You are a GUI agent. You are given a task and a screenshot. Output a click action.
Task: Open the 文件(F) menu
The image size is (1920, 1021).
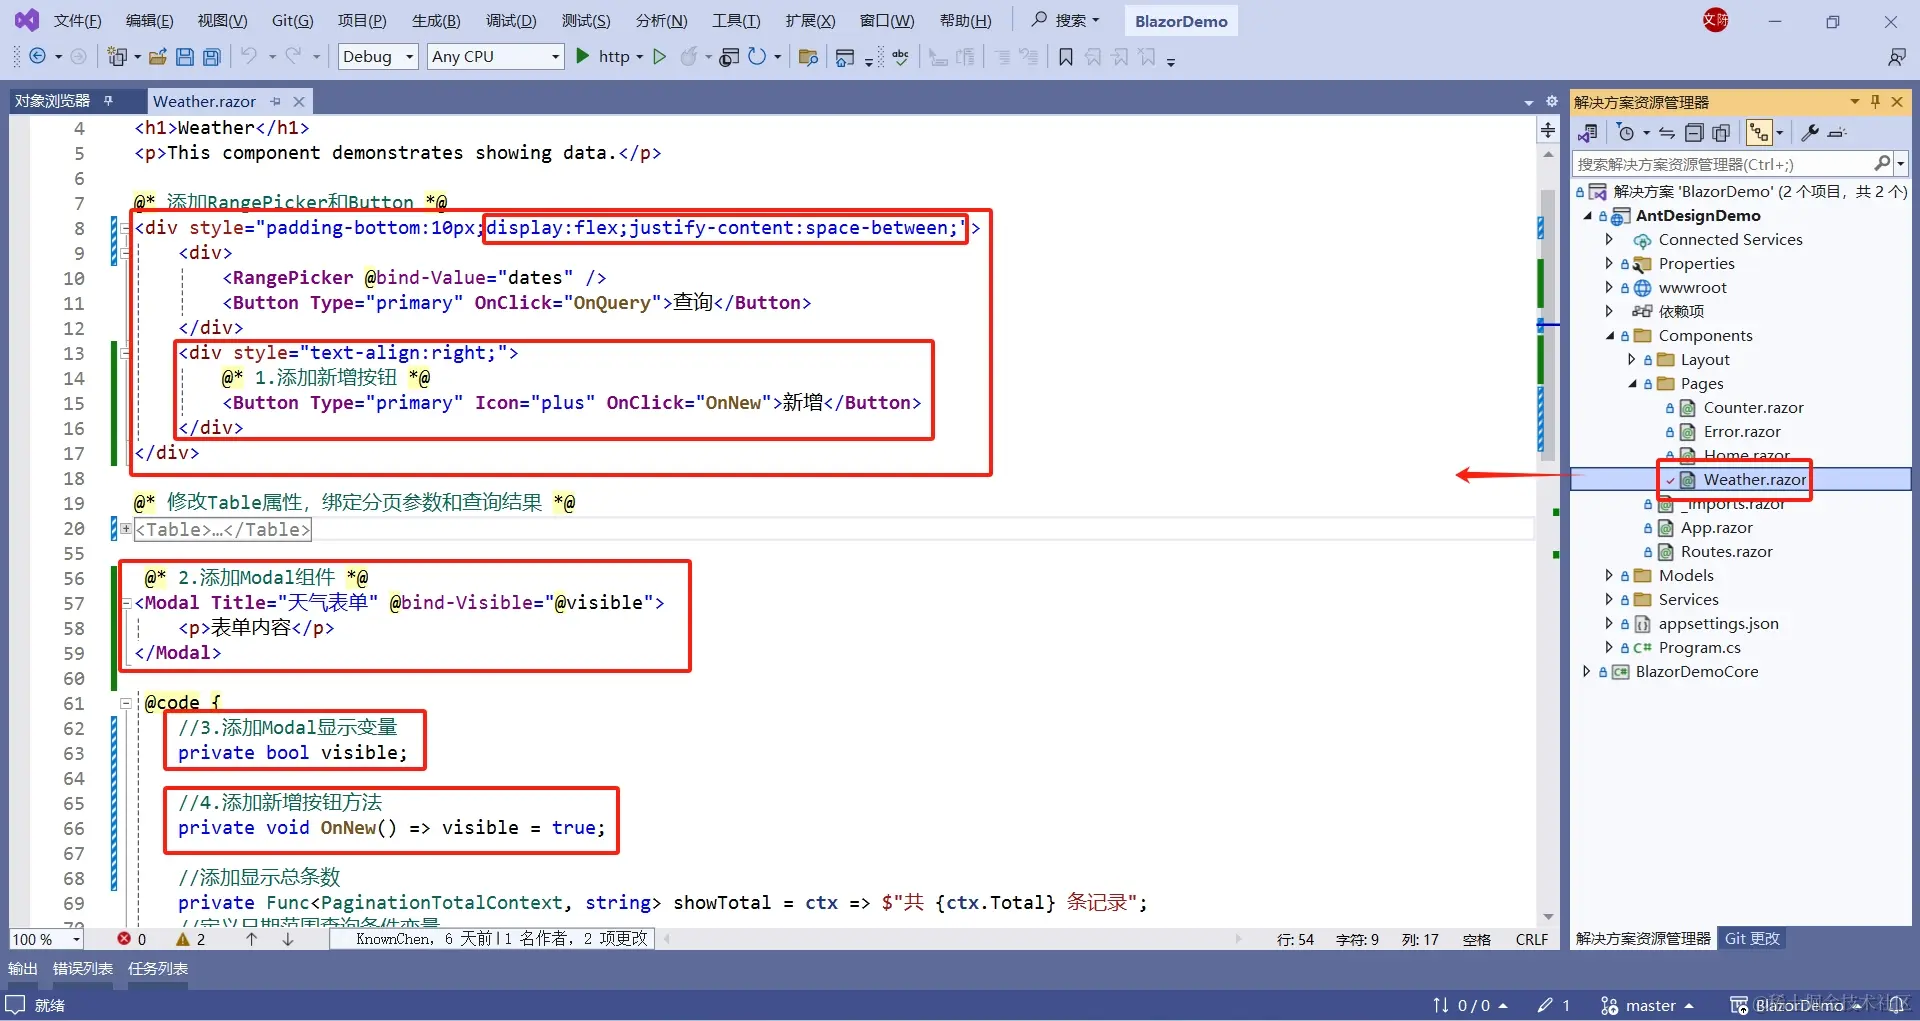(77, 21)
